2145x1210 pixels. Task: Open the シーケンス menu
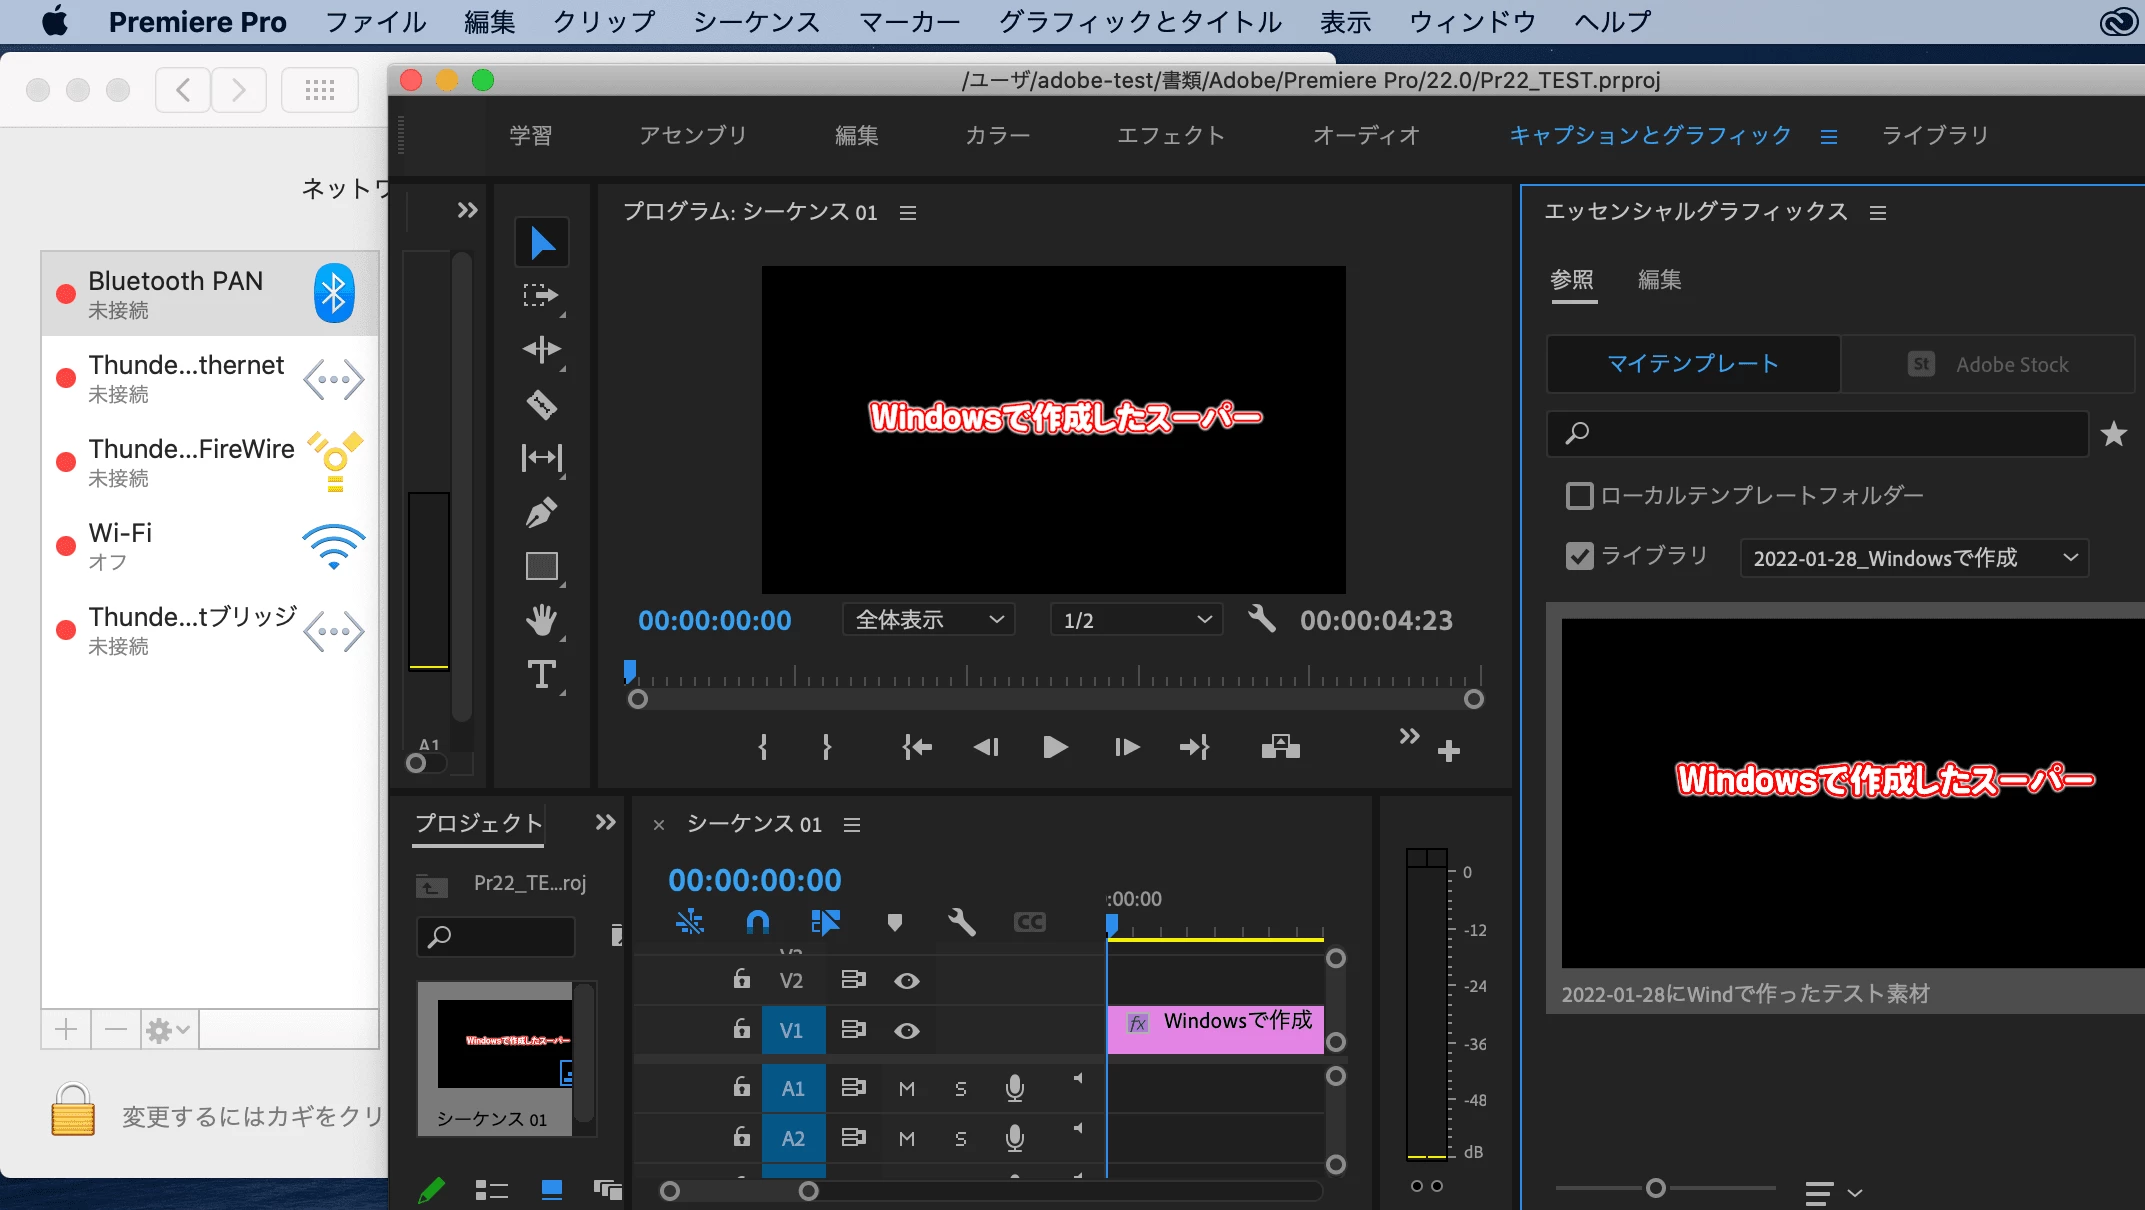click(x=757, y=22)
